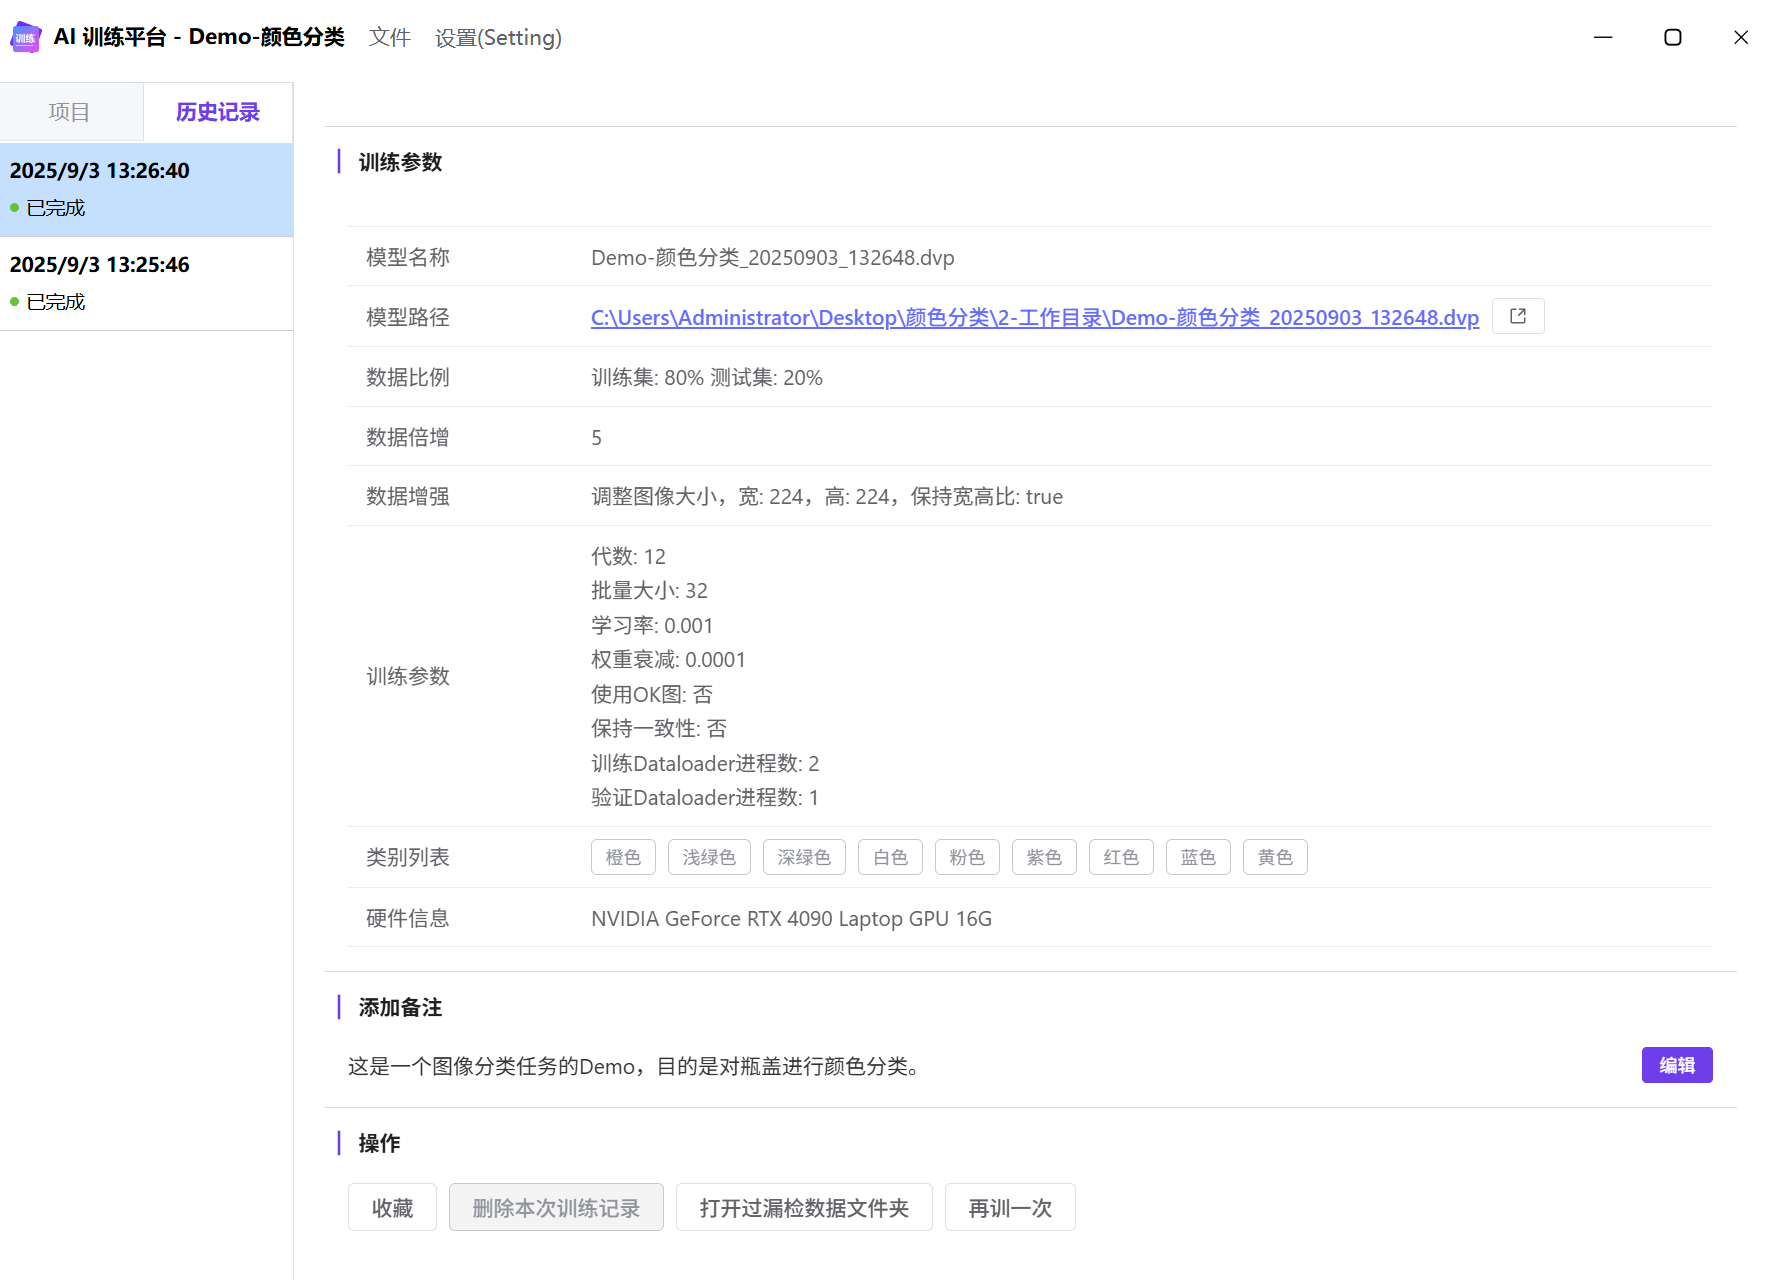
Task: Open the model path .dvp hyperlink
Action: click(1034, 317)
